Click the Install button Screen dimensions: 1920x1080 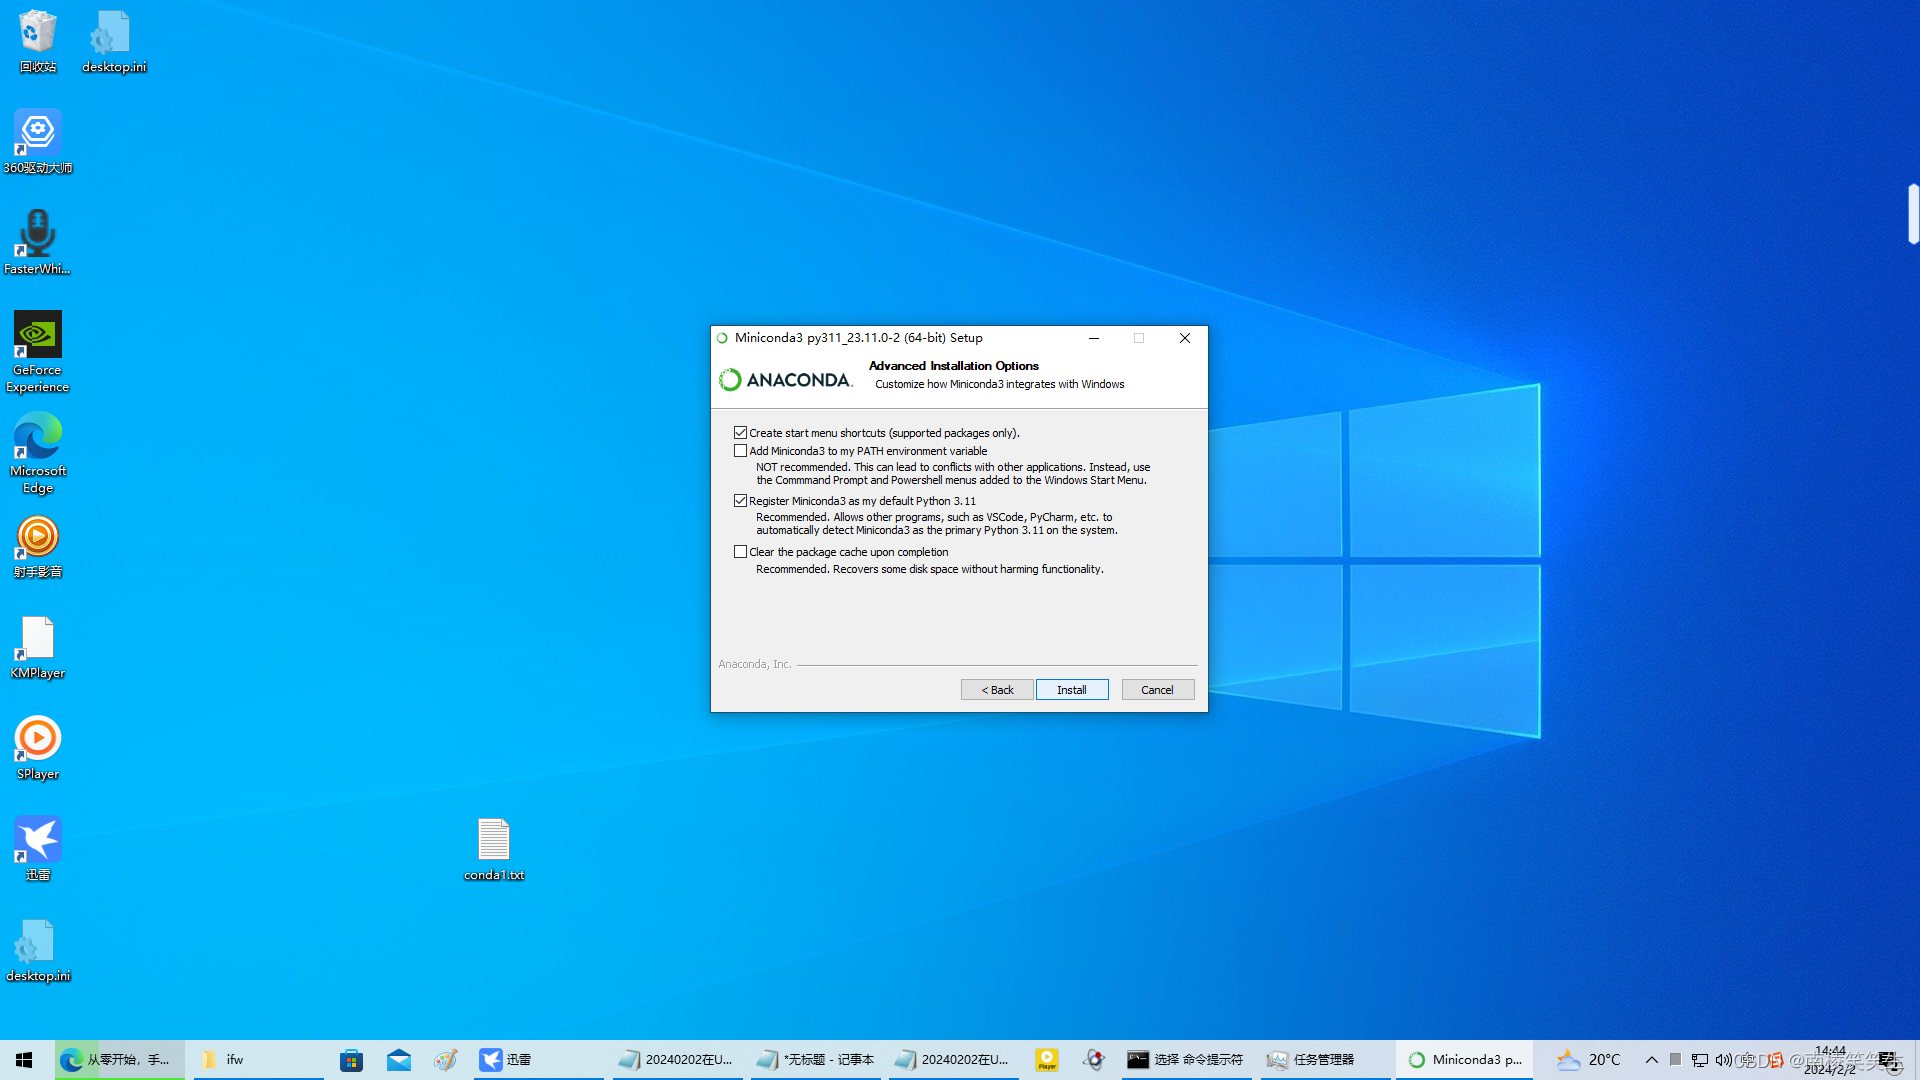pos(1072,690)
